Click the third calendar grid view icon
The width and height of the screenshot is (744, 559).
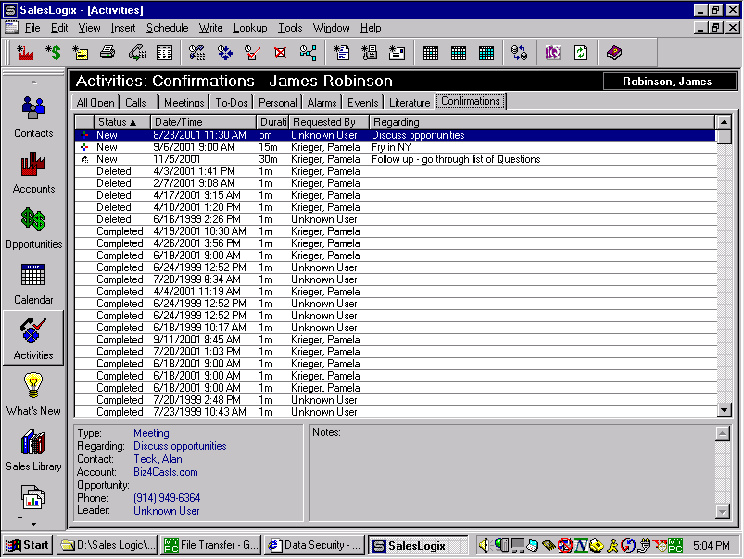click(486, 53)
